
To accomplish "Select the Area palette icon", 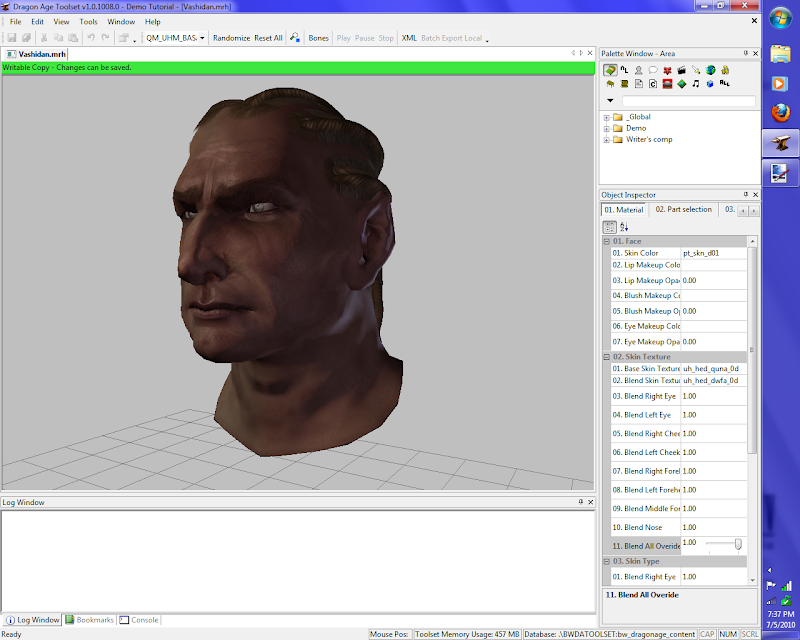I will point(610,70).
